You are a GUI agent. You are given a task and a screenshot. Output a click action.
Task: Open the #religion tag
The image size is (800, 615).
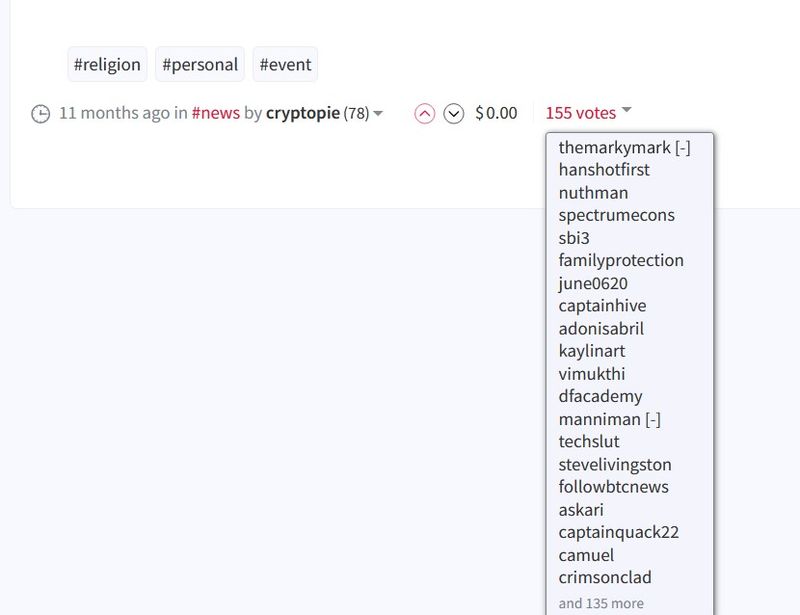(107, 65)
